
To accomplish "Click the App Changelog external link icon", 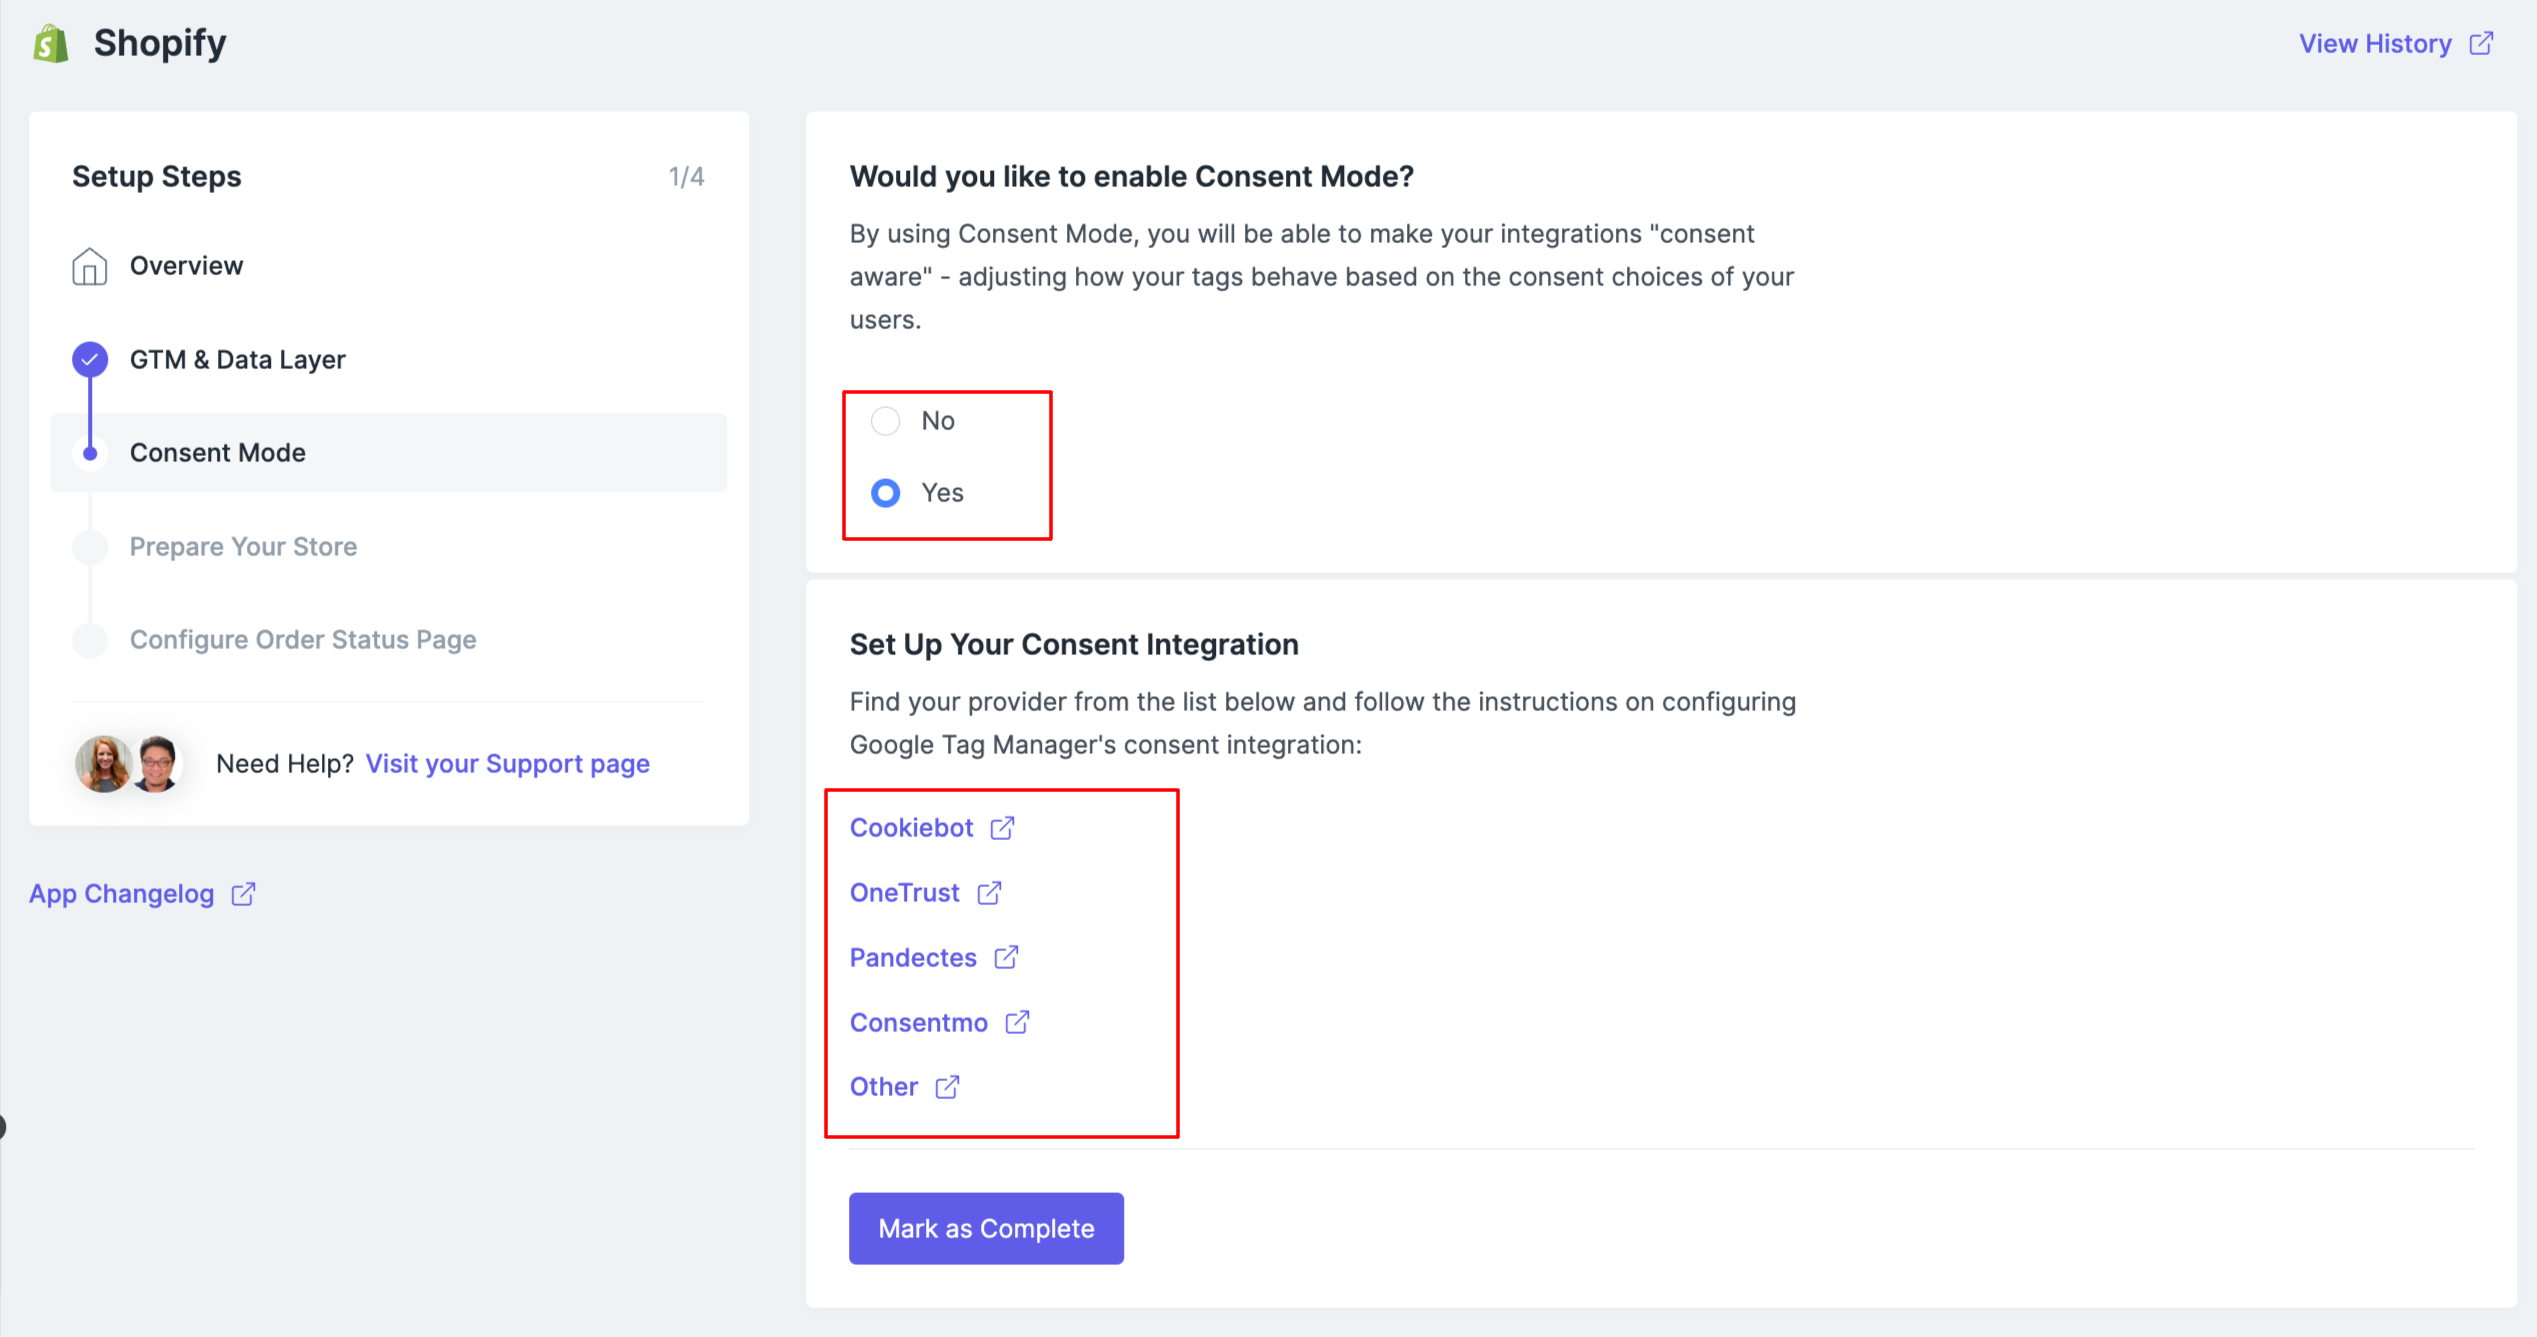I will point(243,894).
